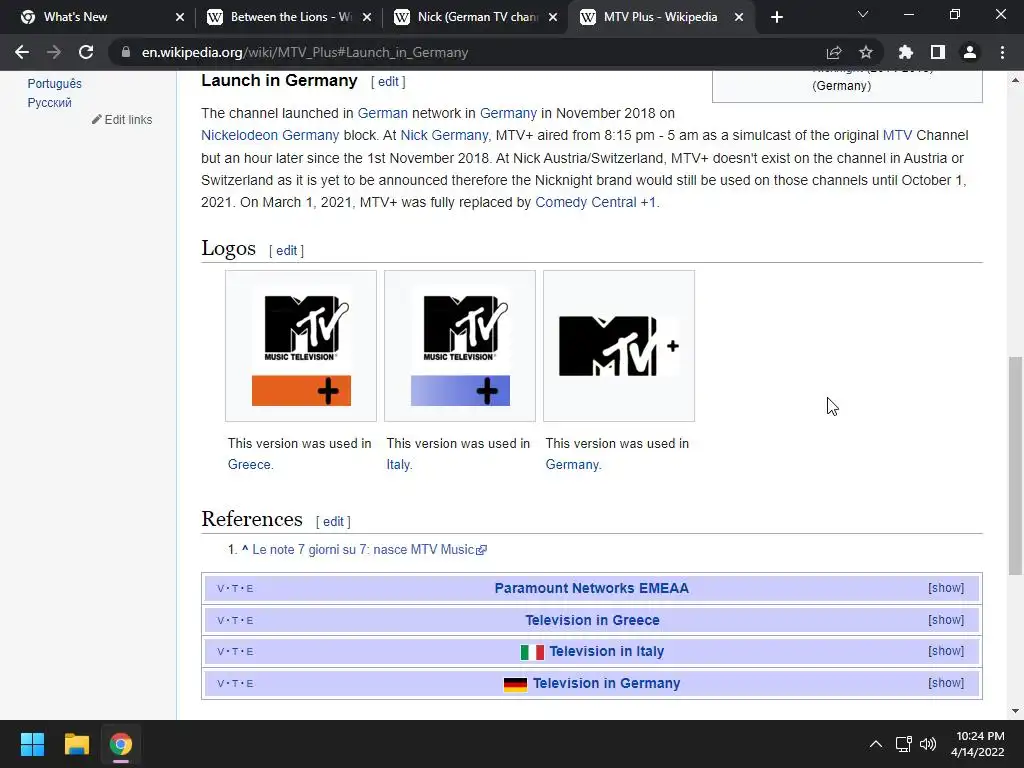The image size is (1024, 768).
Task: Edit the References section
Action: (333, 522)
